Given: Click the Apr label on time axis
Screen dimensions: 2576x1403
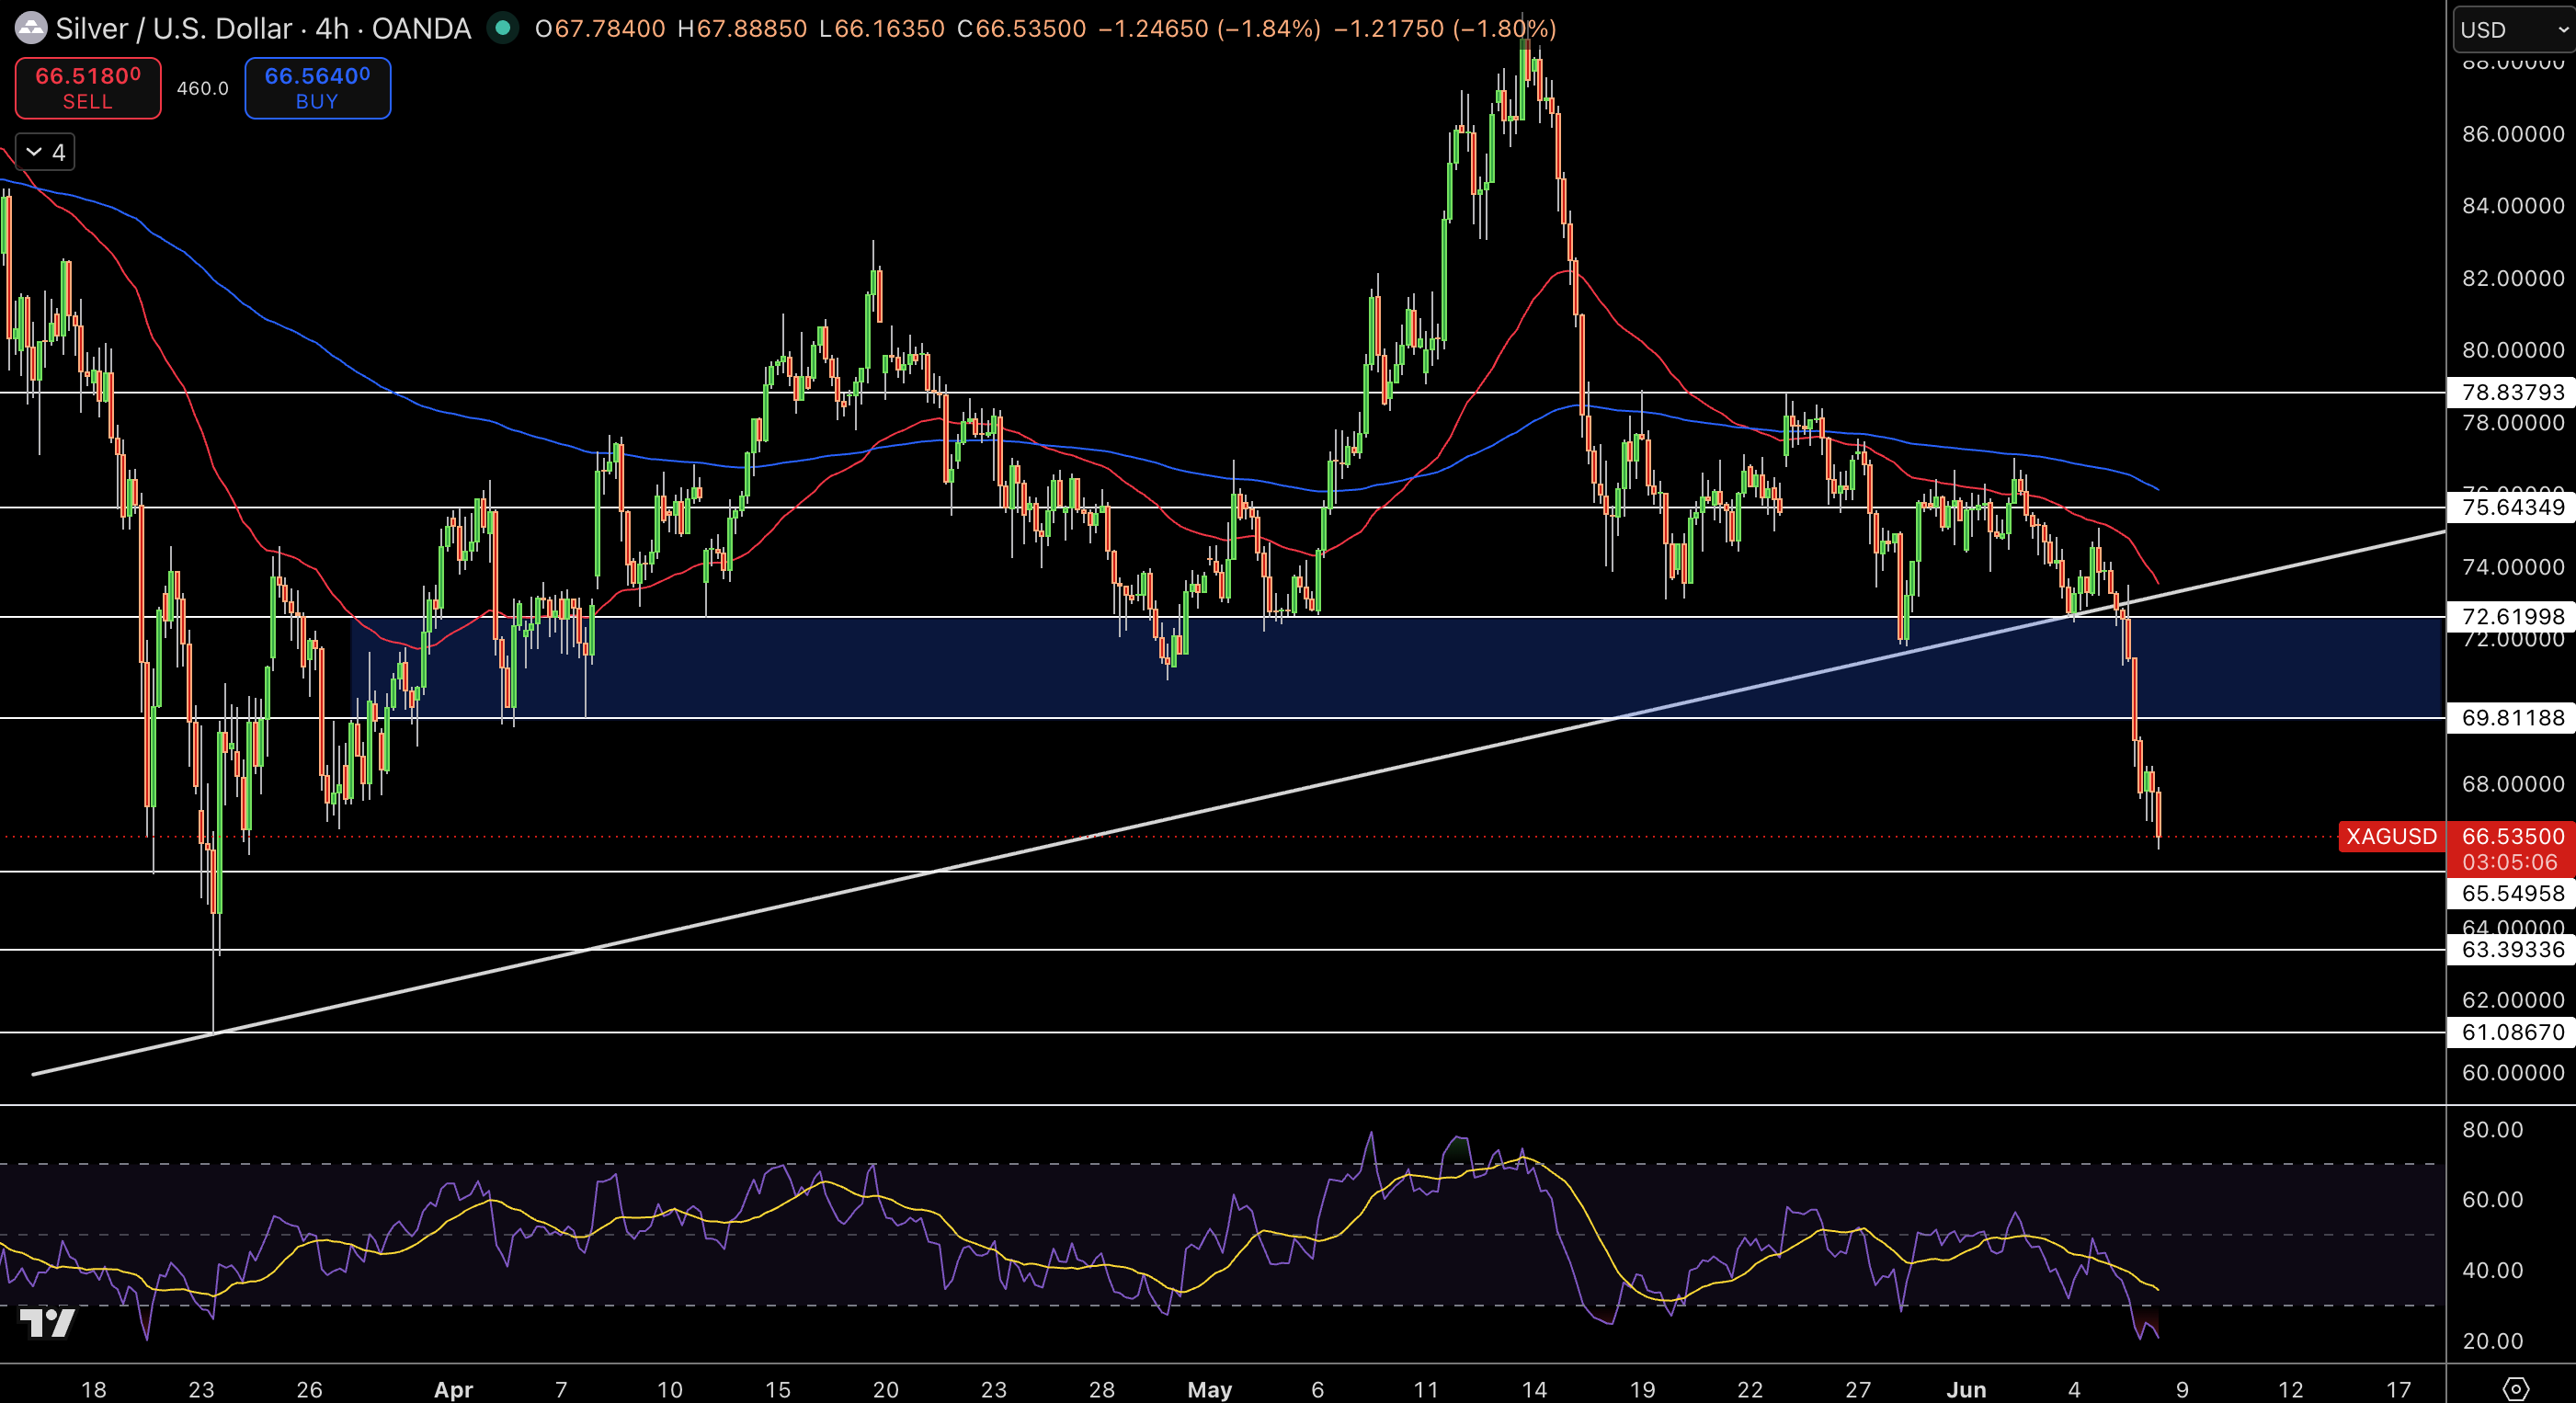Looking at the screenshot, I should point(454,1389).
